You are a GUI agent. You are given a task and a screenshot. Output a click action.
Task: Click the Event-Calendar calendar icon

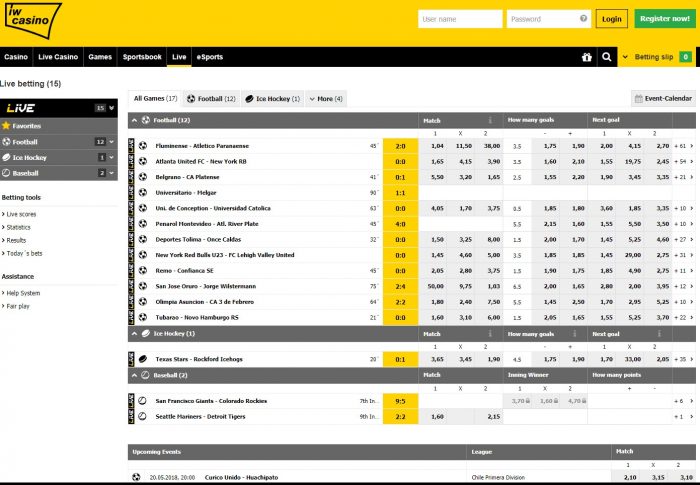point(638,98)
